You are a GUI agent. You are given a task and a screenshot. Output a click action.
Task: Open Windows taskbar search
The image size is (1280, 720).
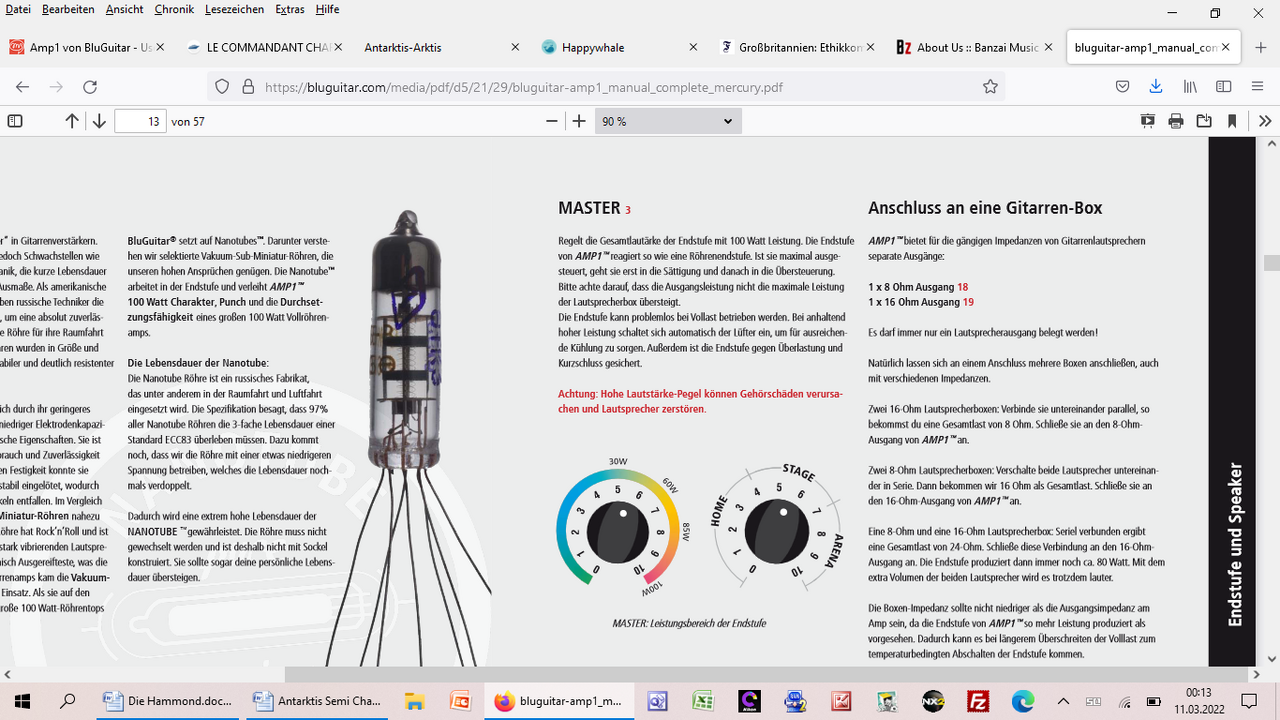(x=68, y=701)
